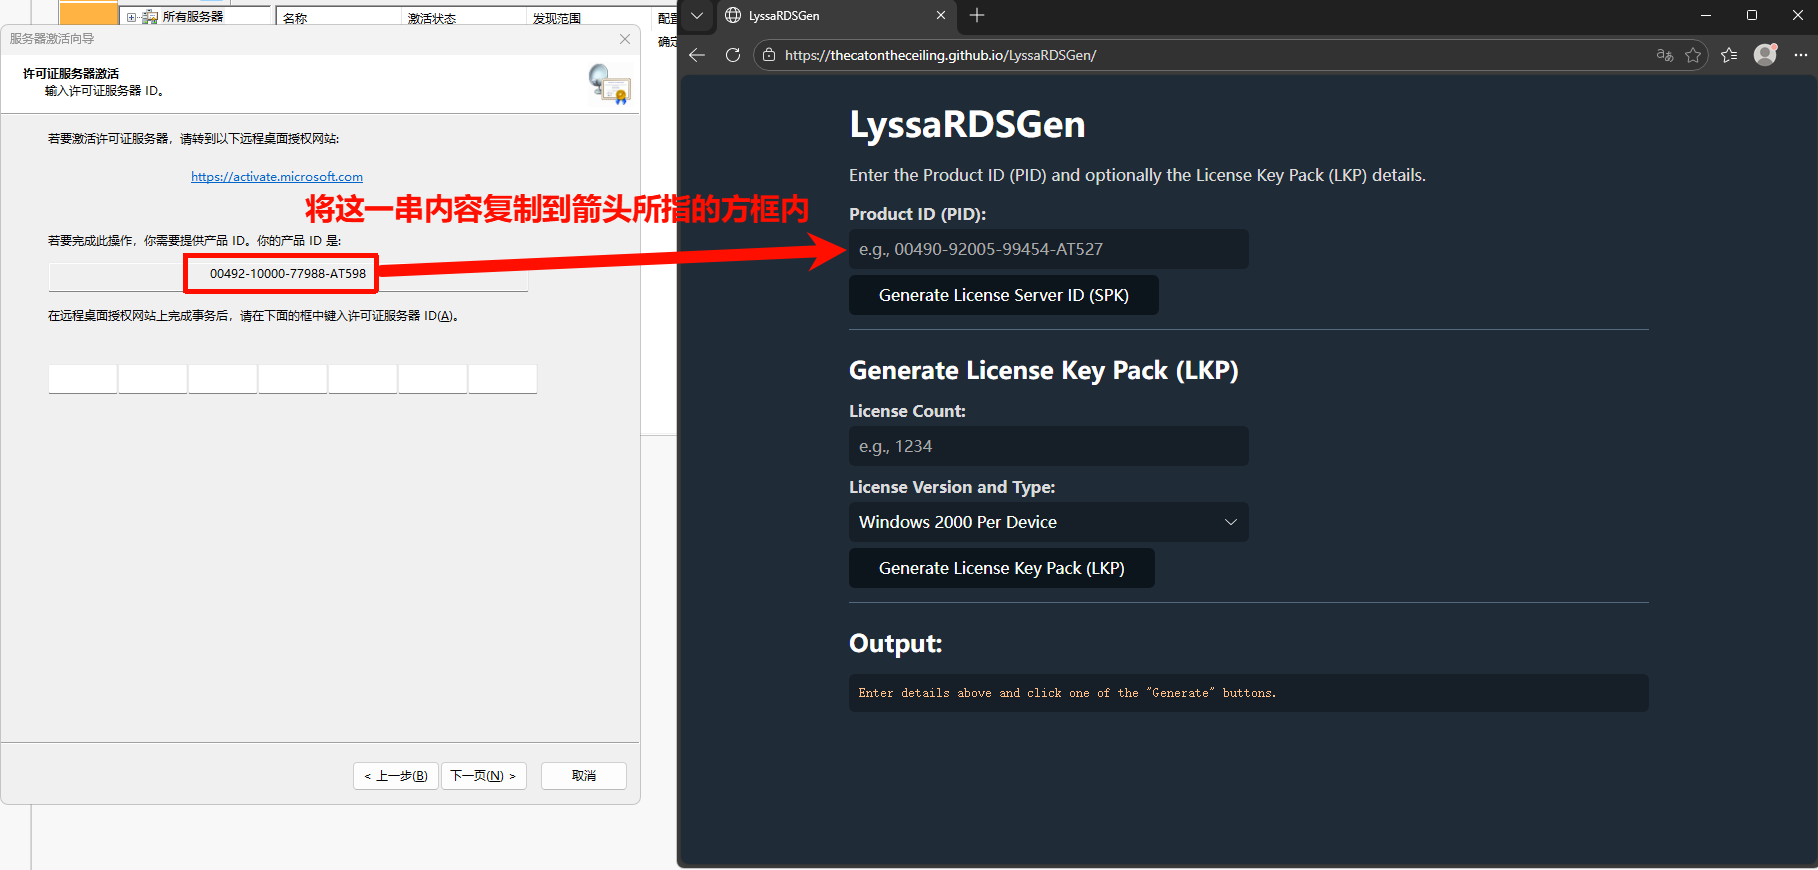Open the browser settings ellipsis menu

coord(1801,55)
